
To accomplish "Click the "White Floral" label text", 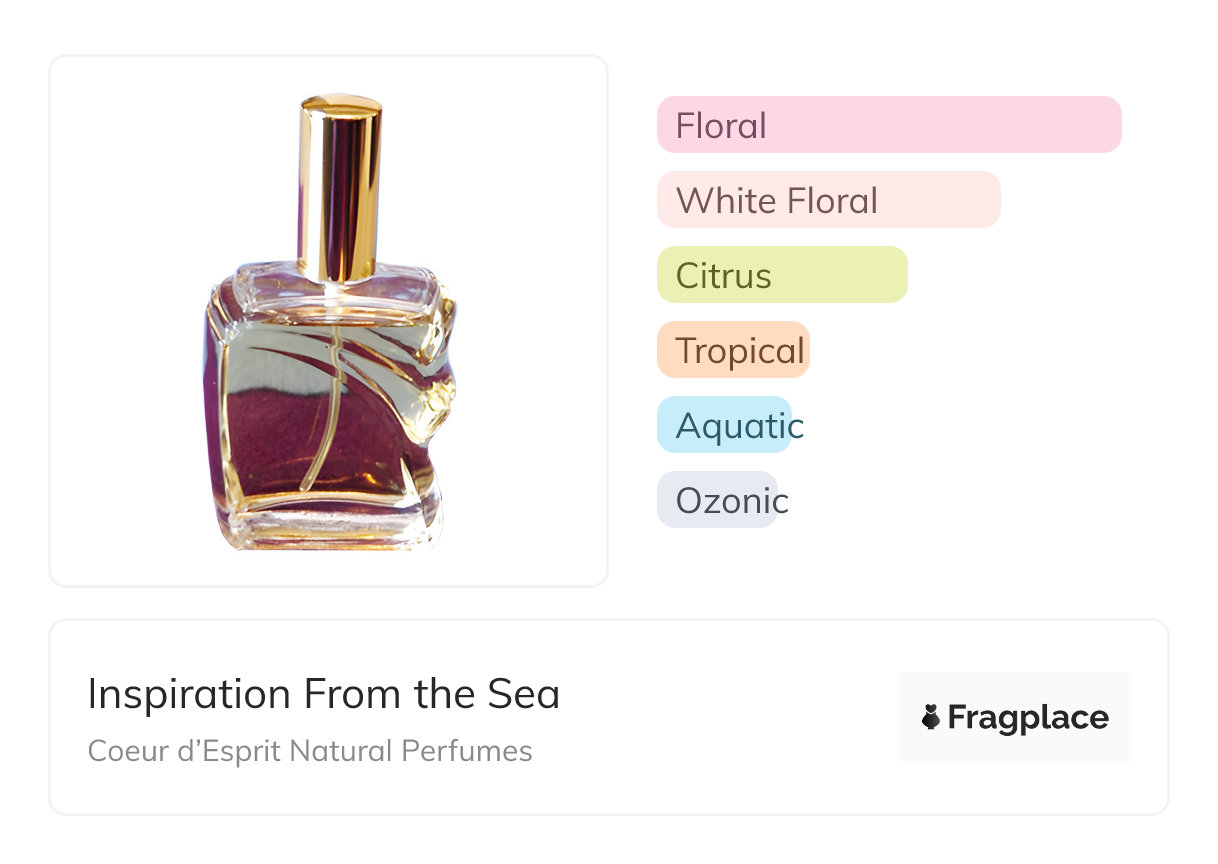I will pyautogui.click(x=776, y=200).
